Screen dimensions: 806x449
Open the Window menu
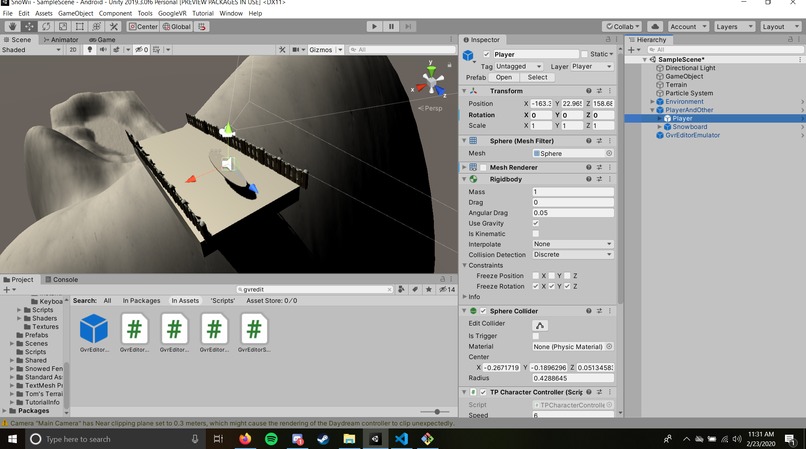click(231, 13)
